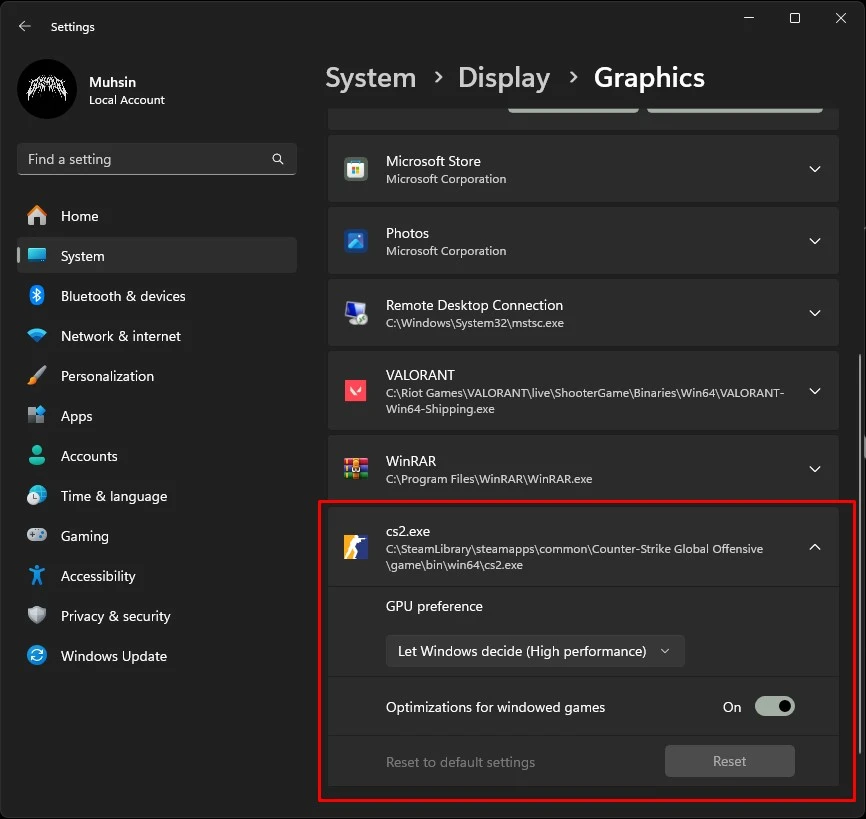The width and height of the screenshot is (866, 819).
Task: Open Bluetooth & devices settings
Action: click(x=157, y=296)
